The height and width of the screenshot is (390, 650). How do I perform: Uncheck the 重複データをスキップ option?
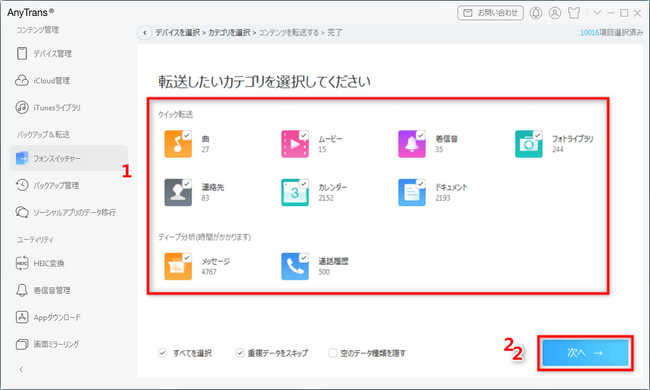coord(240,353)
